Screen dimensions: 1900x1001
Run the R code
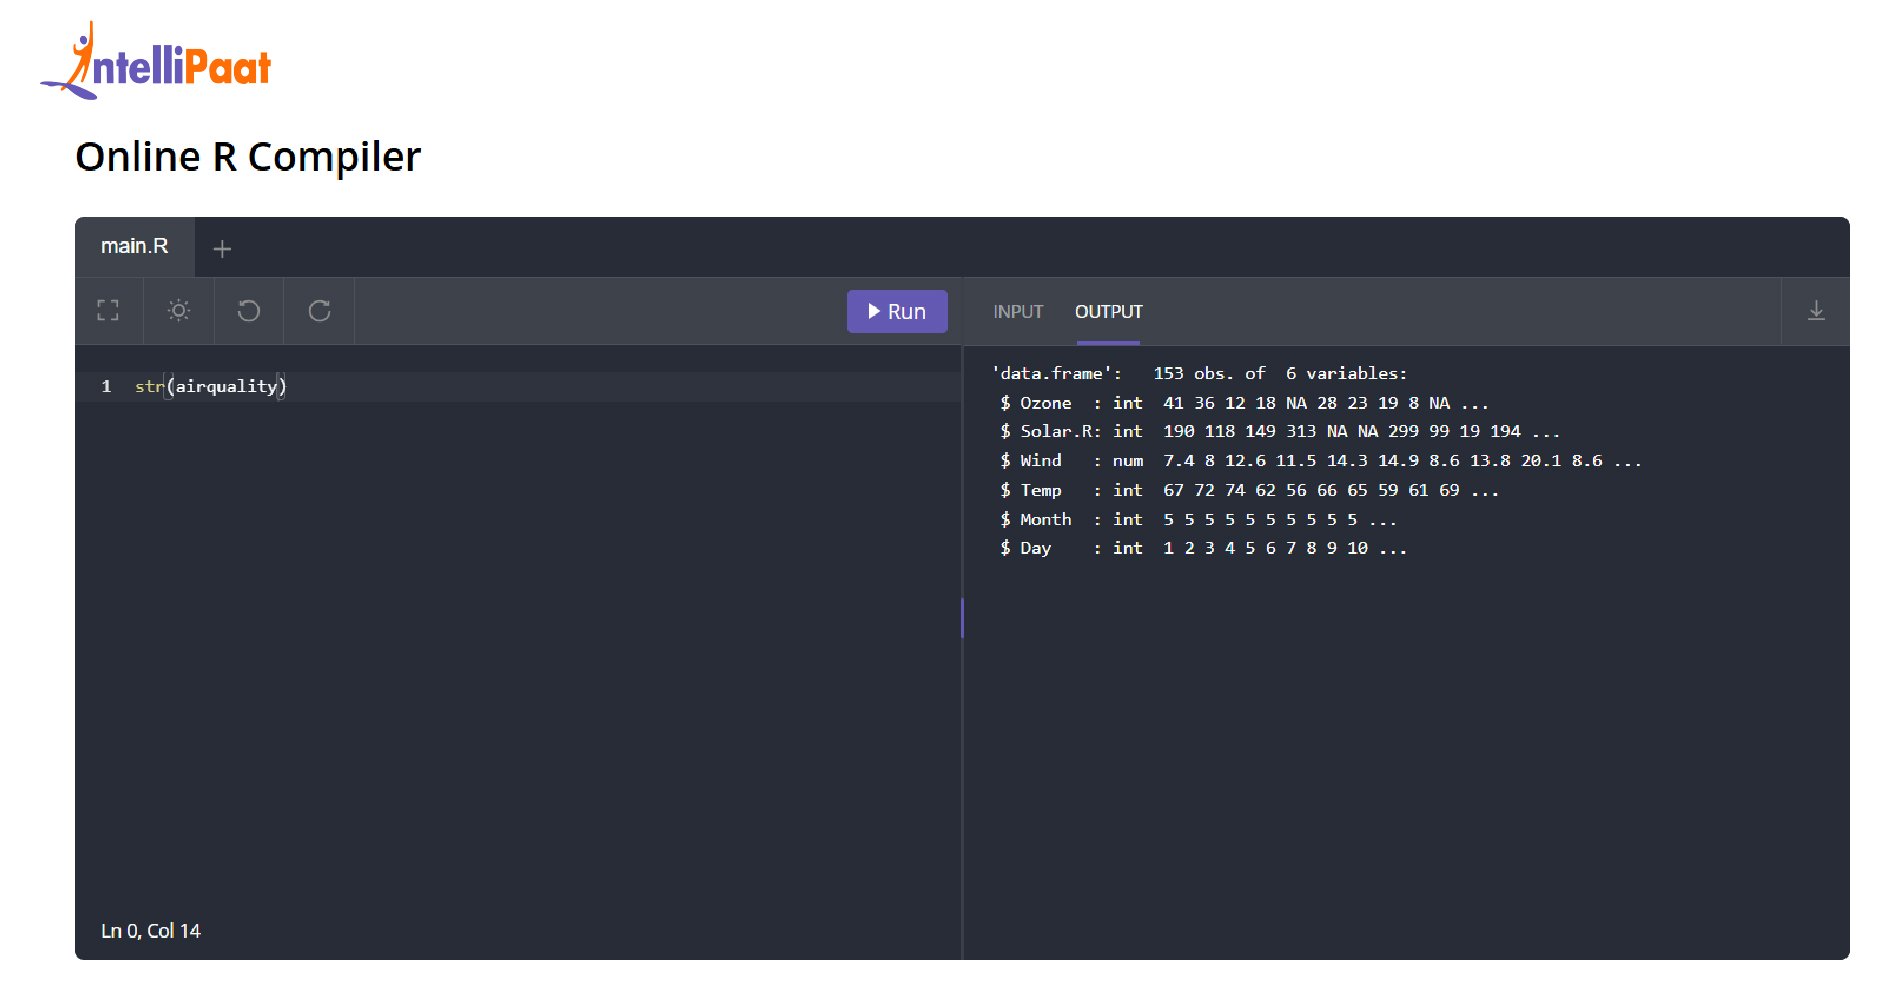pos(897,311)
